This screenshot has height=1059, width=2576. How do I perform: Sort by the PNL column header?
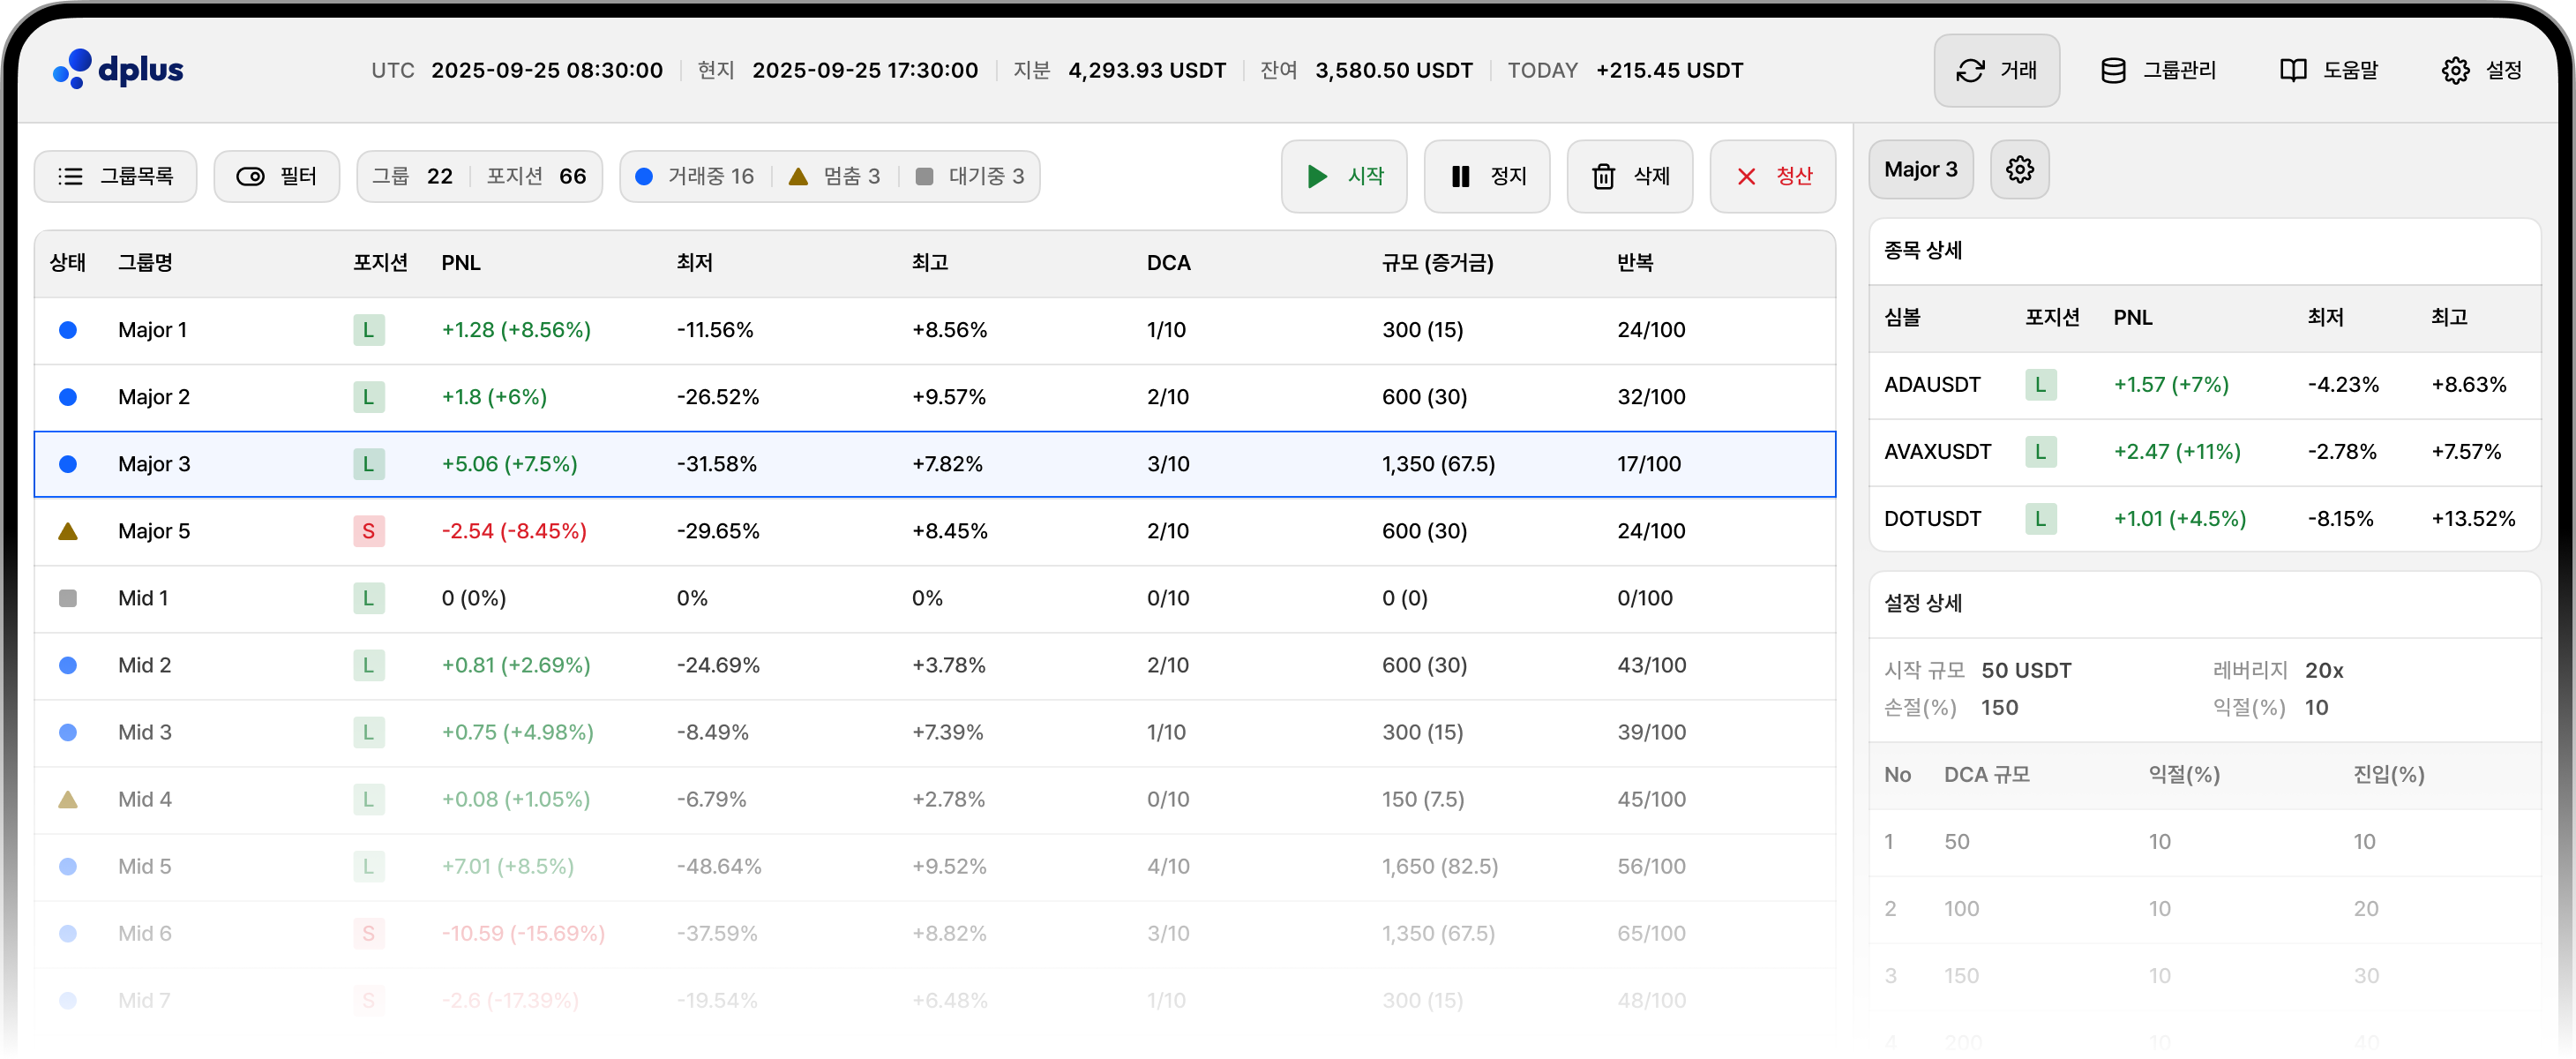[x=461, y=263]
